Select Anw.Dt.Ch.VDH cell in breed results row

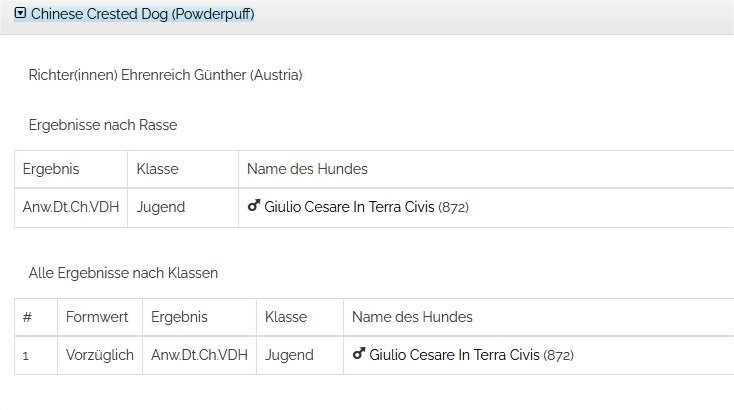tap(71, 207)
